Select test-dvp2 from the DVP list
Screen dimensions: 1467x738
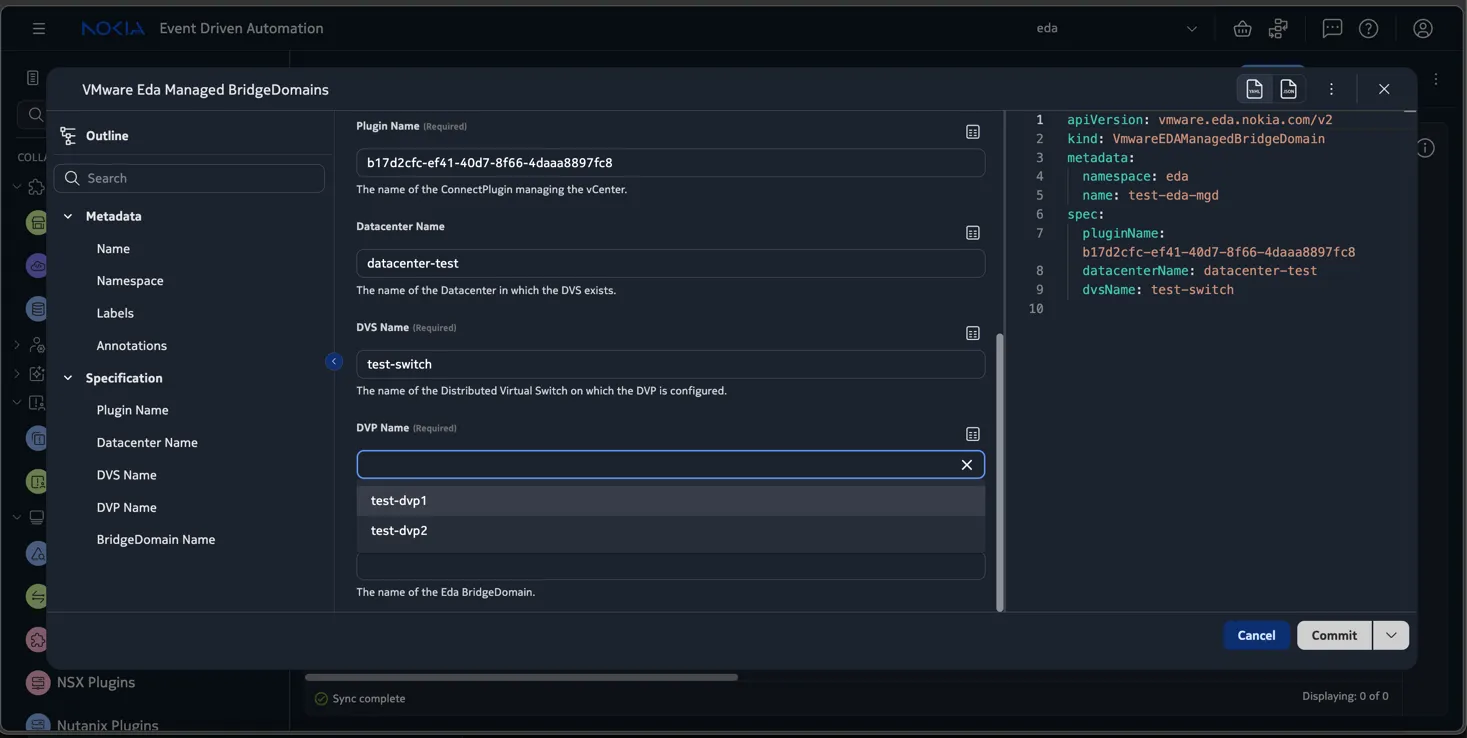[x=670, y=531]
